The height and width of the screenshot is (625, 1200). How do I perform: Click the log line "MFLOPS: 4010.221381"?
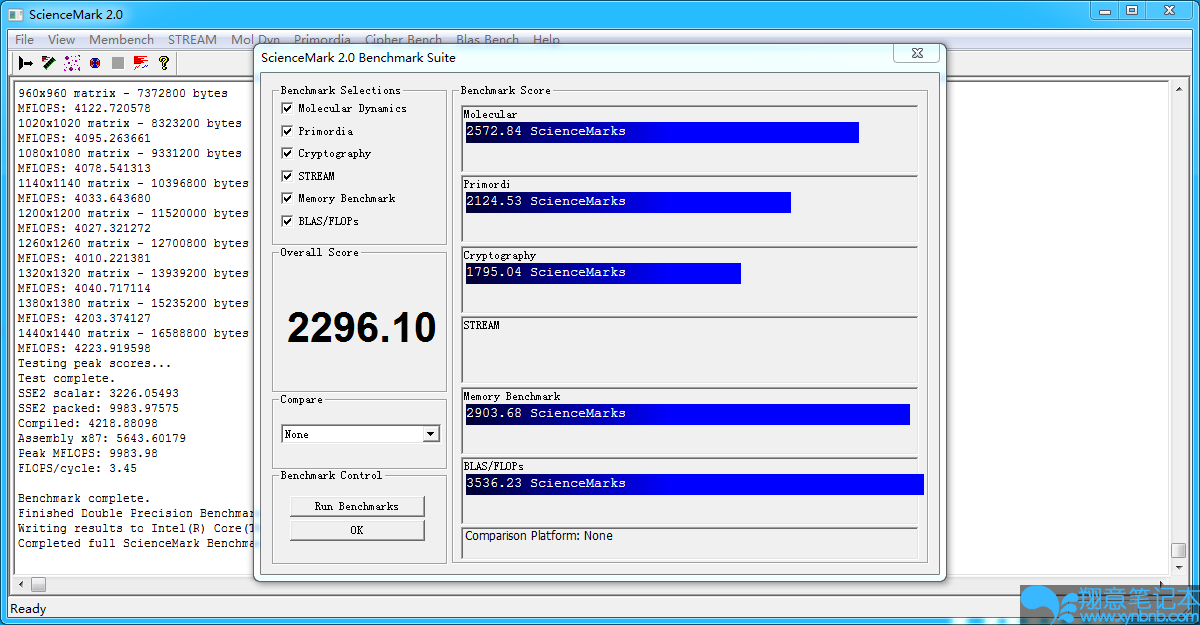coord(84,258)
